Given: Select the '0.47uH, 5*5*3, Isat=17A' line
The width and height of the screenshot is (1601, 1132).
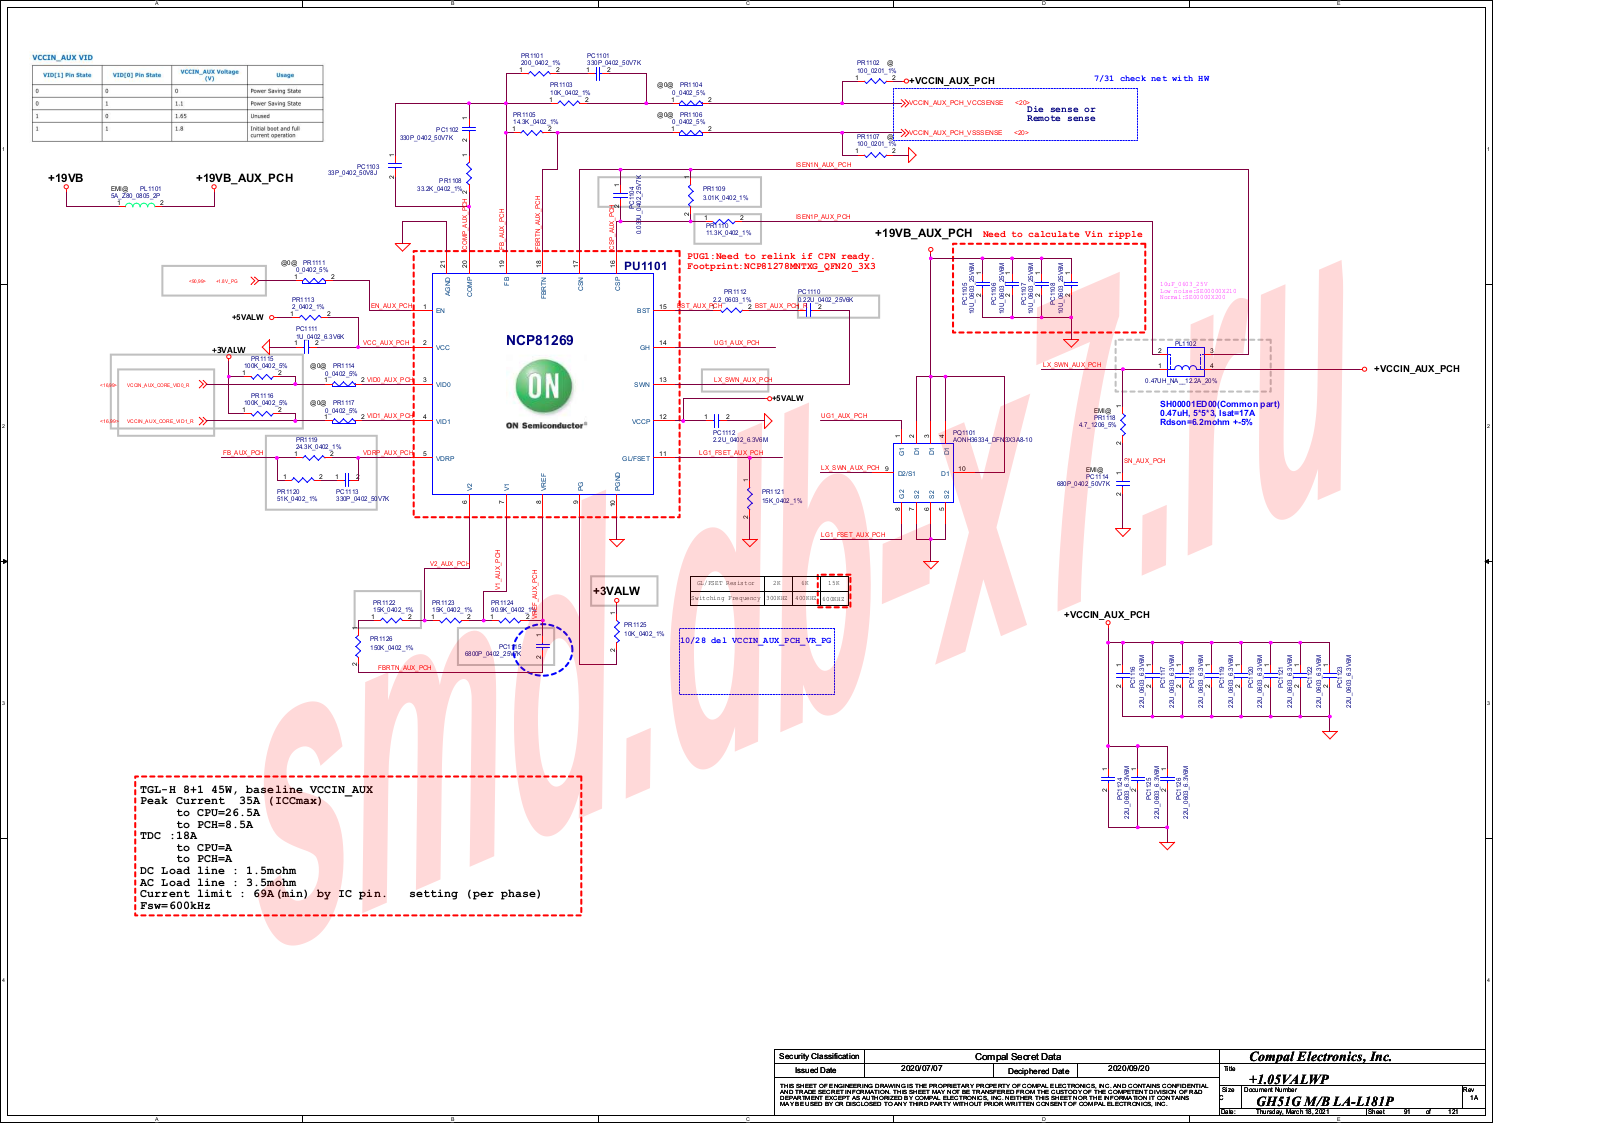Looking at the screenshot, I should (x=1207, y=413).
